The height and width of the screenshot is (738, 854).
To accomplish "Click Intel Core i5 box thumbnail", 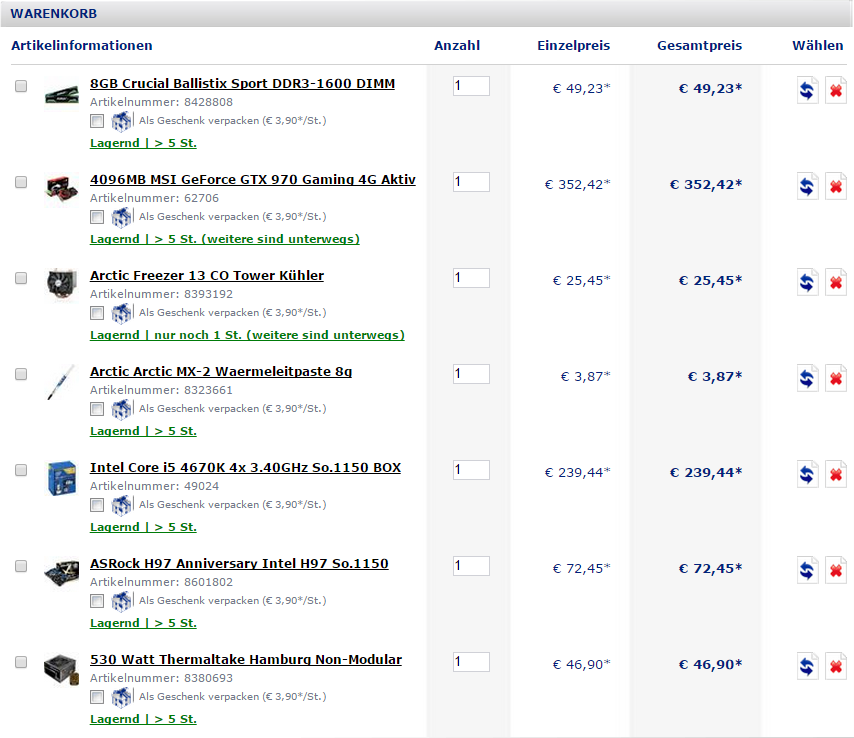I will [62, 478].
